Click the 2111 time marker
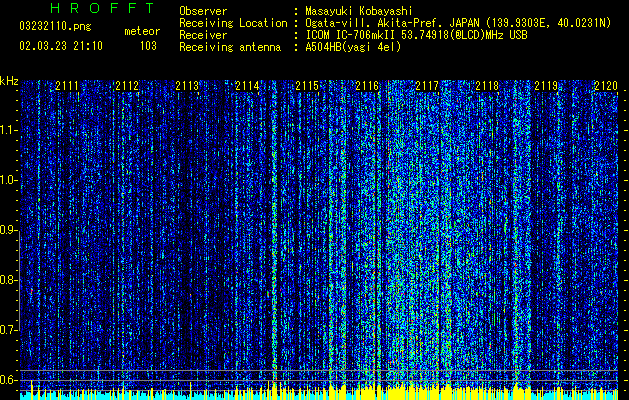Viewport: 629px width, 400px height. (x=67, y=86)
